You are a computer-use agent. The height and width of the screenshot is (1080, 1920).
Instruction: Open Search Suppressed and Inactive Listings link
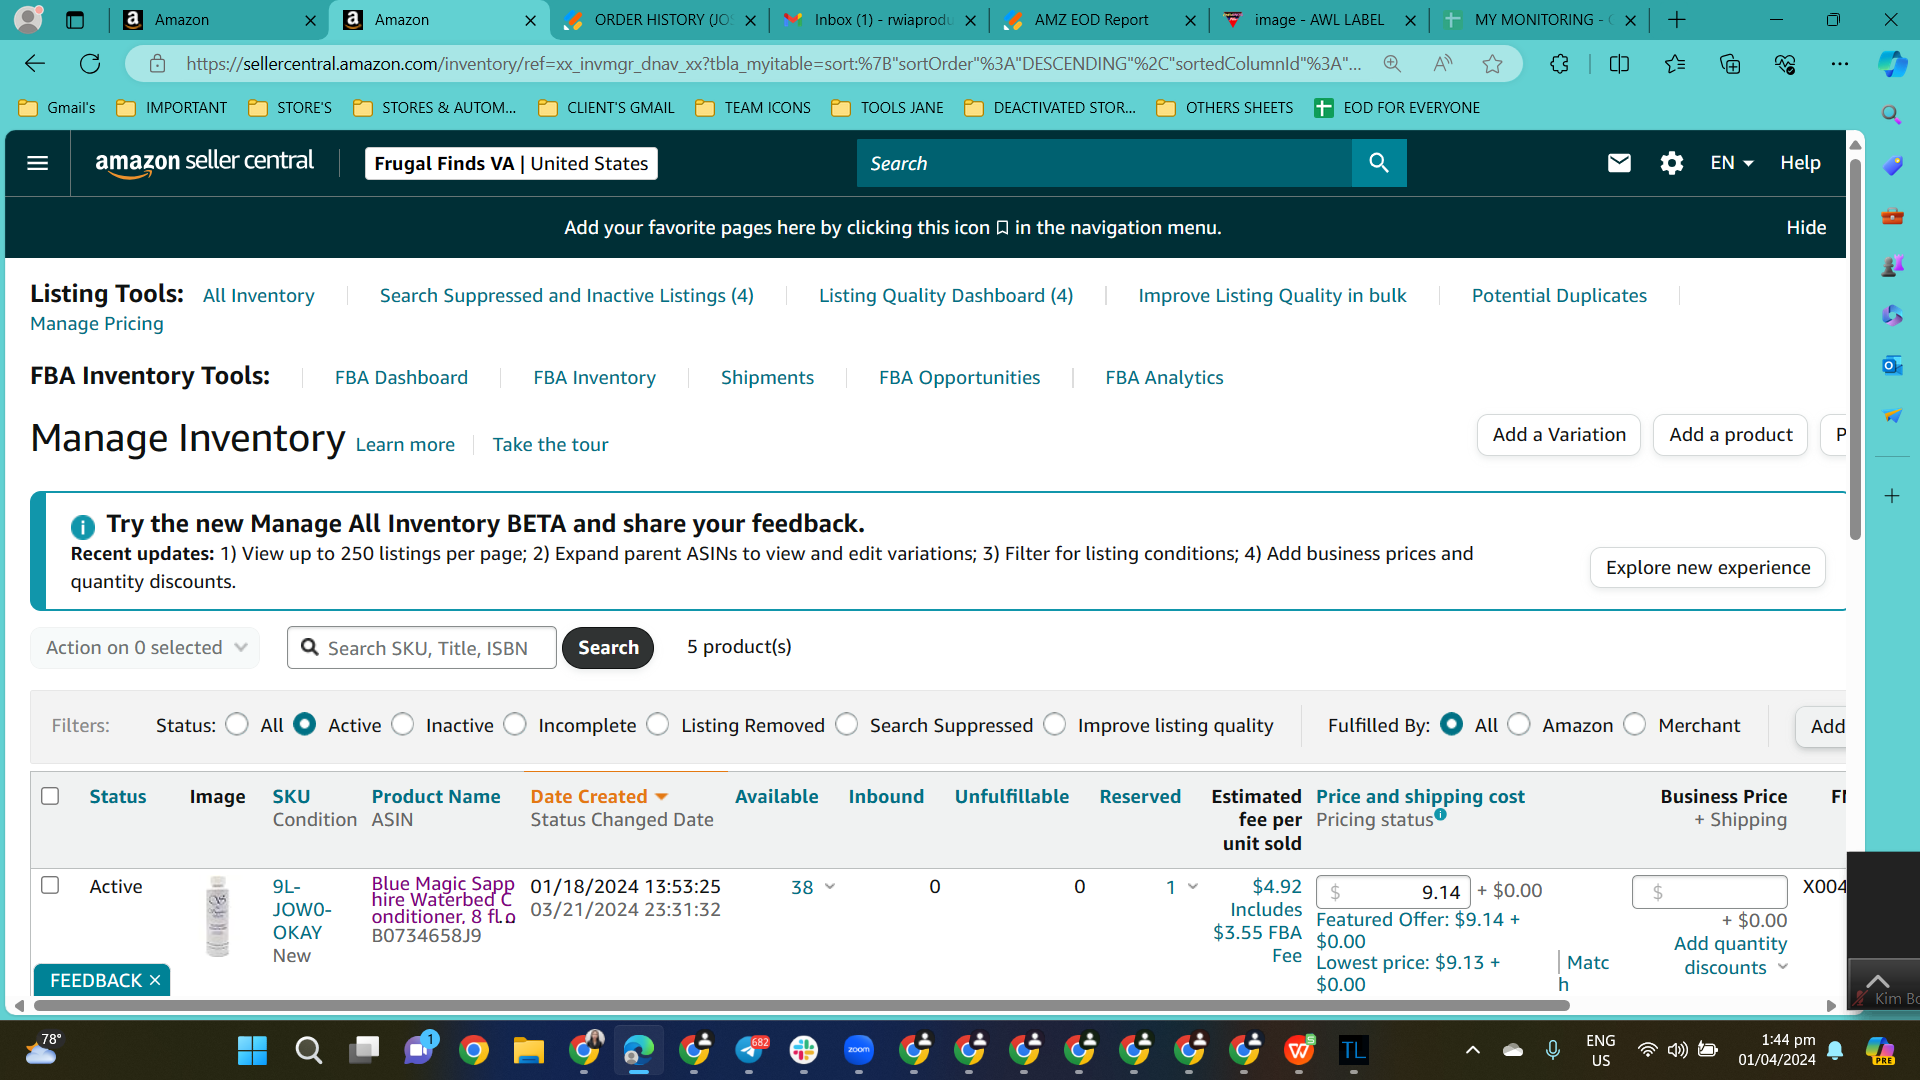point(567,296)
